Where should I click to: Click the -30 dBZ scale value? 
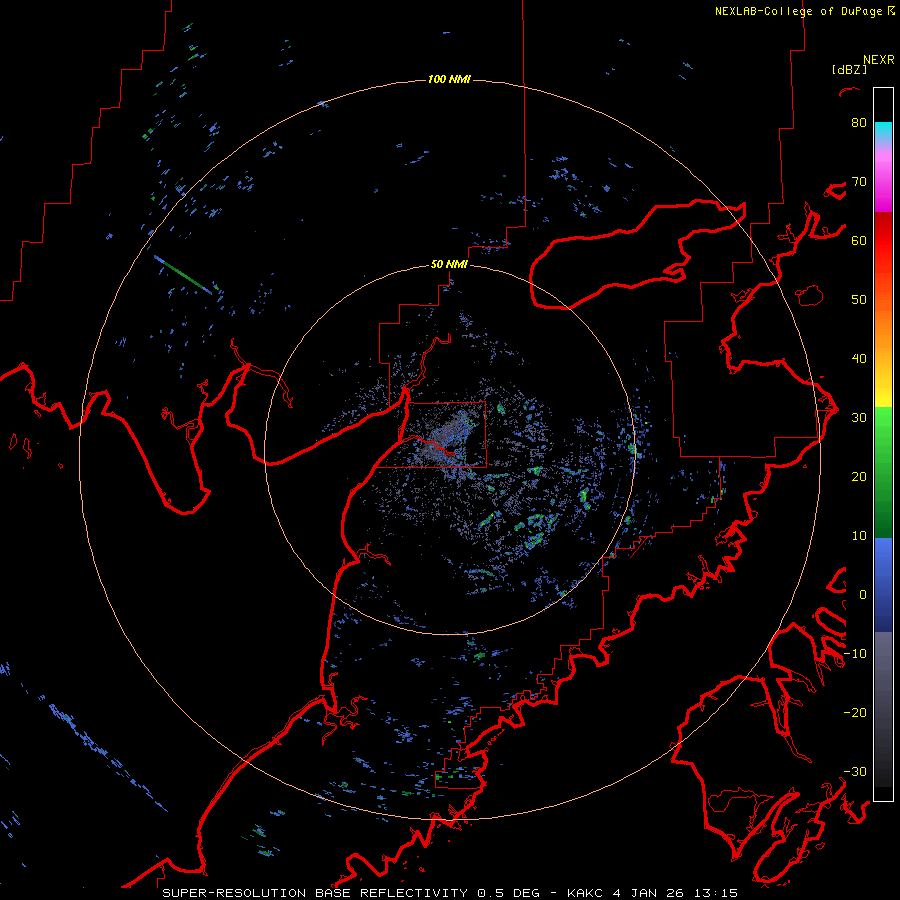click(x=855, y=771)
